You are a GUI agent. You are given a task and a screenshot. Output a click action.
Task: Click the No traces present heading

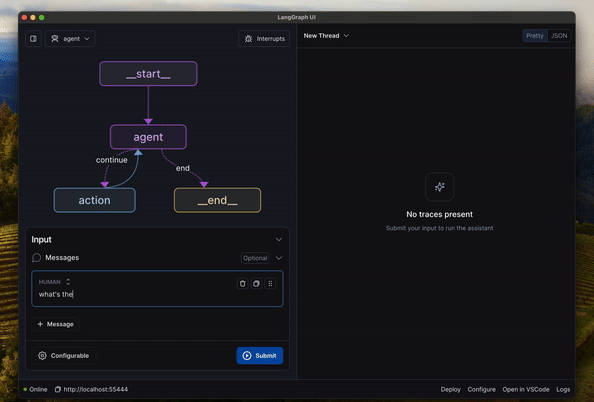[x=439, y=214]
